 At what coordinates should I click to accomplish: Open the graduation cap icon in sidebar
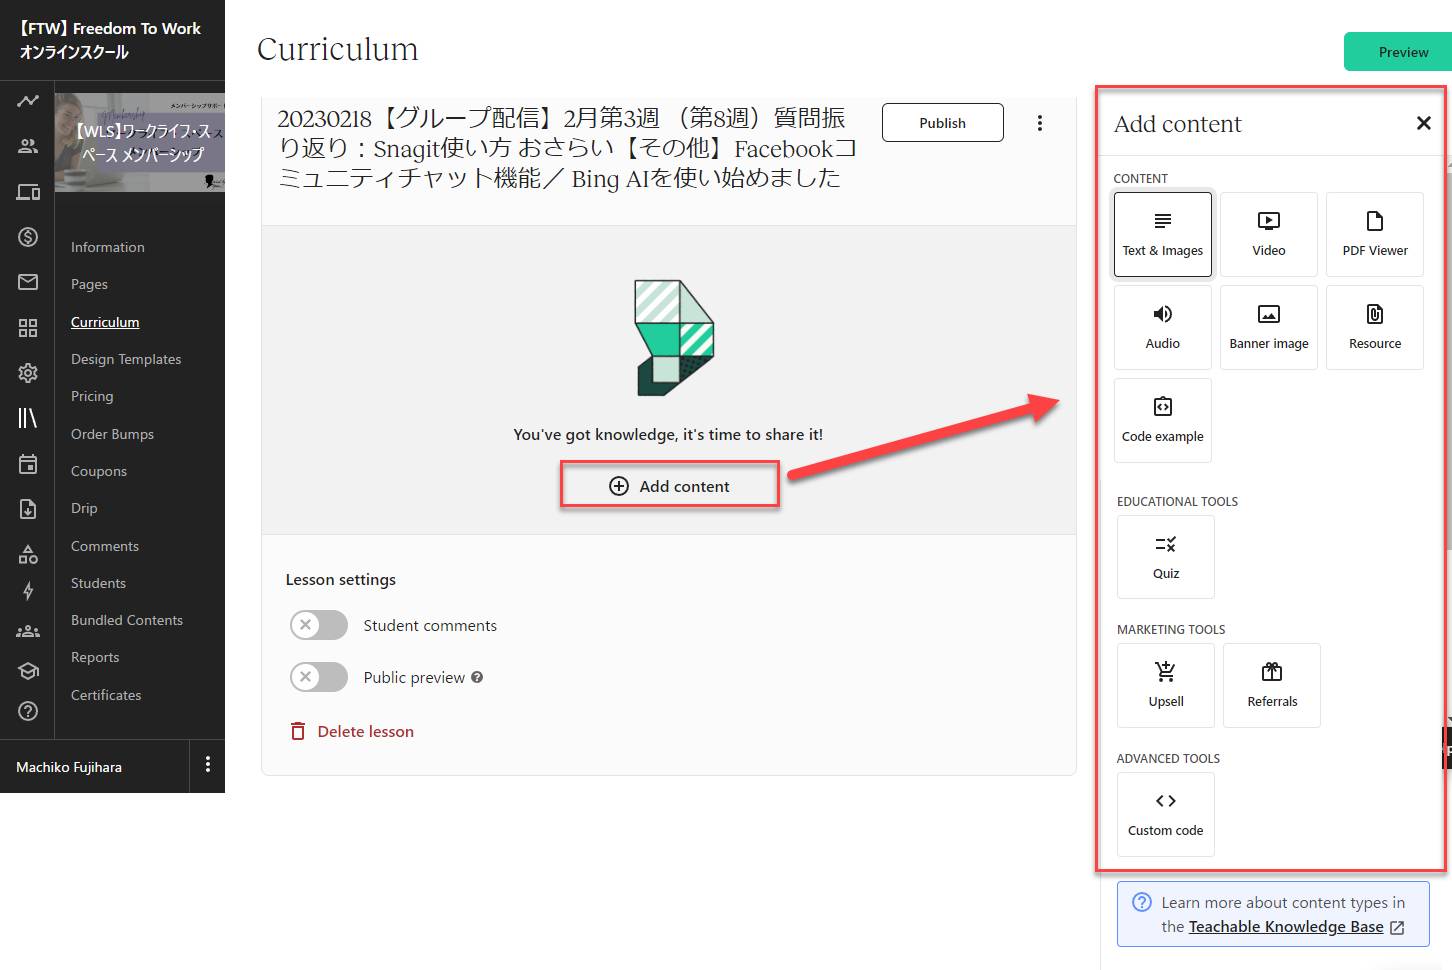(x=28, y=671)
